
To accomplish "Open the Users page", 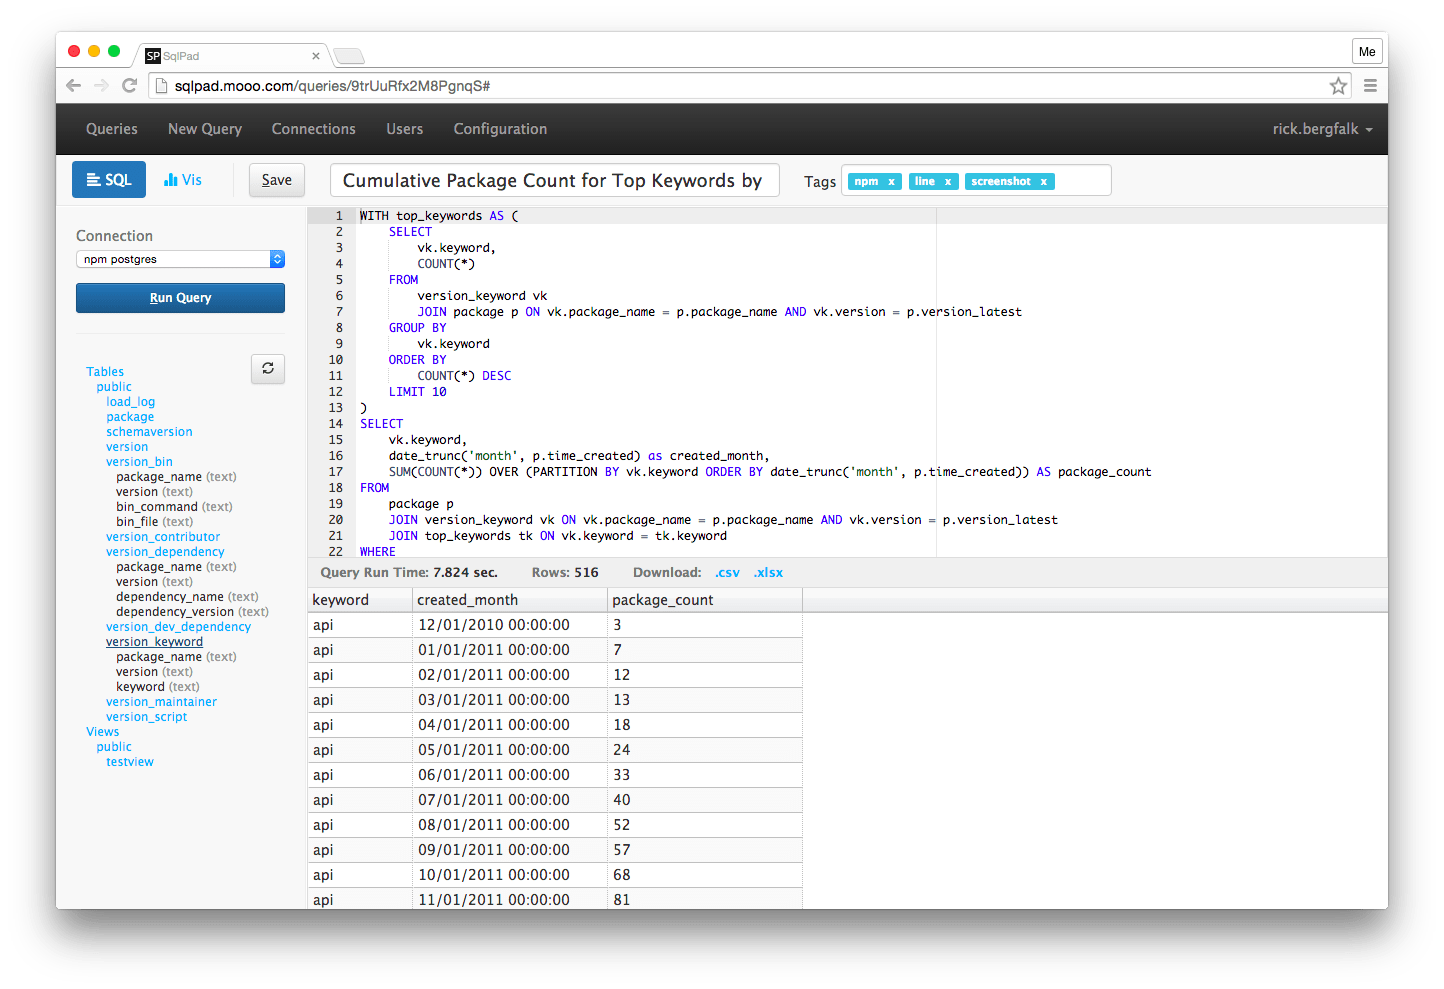I will (x=405, y=129).
